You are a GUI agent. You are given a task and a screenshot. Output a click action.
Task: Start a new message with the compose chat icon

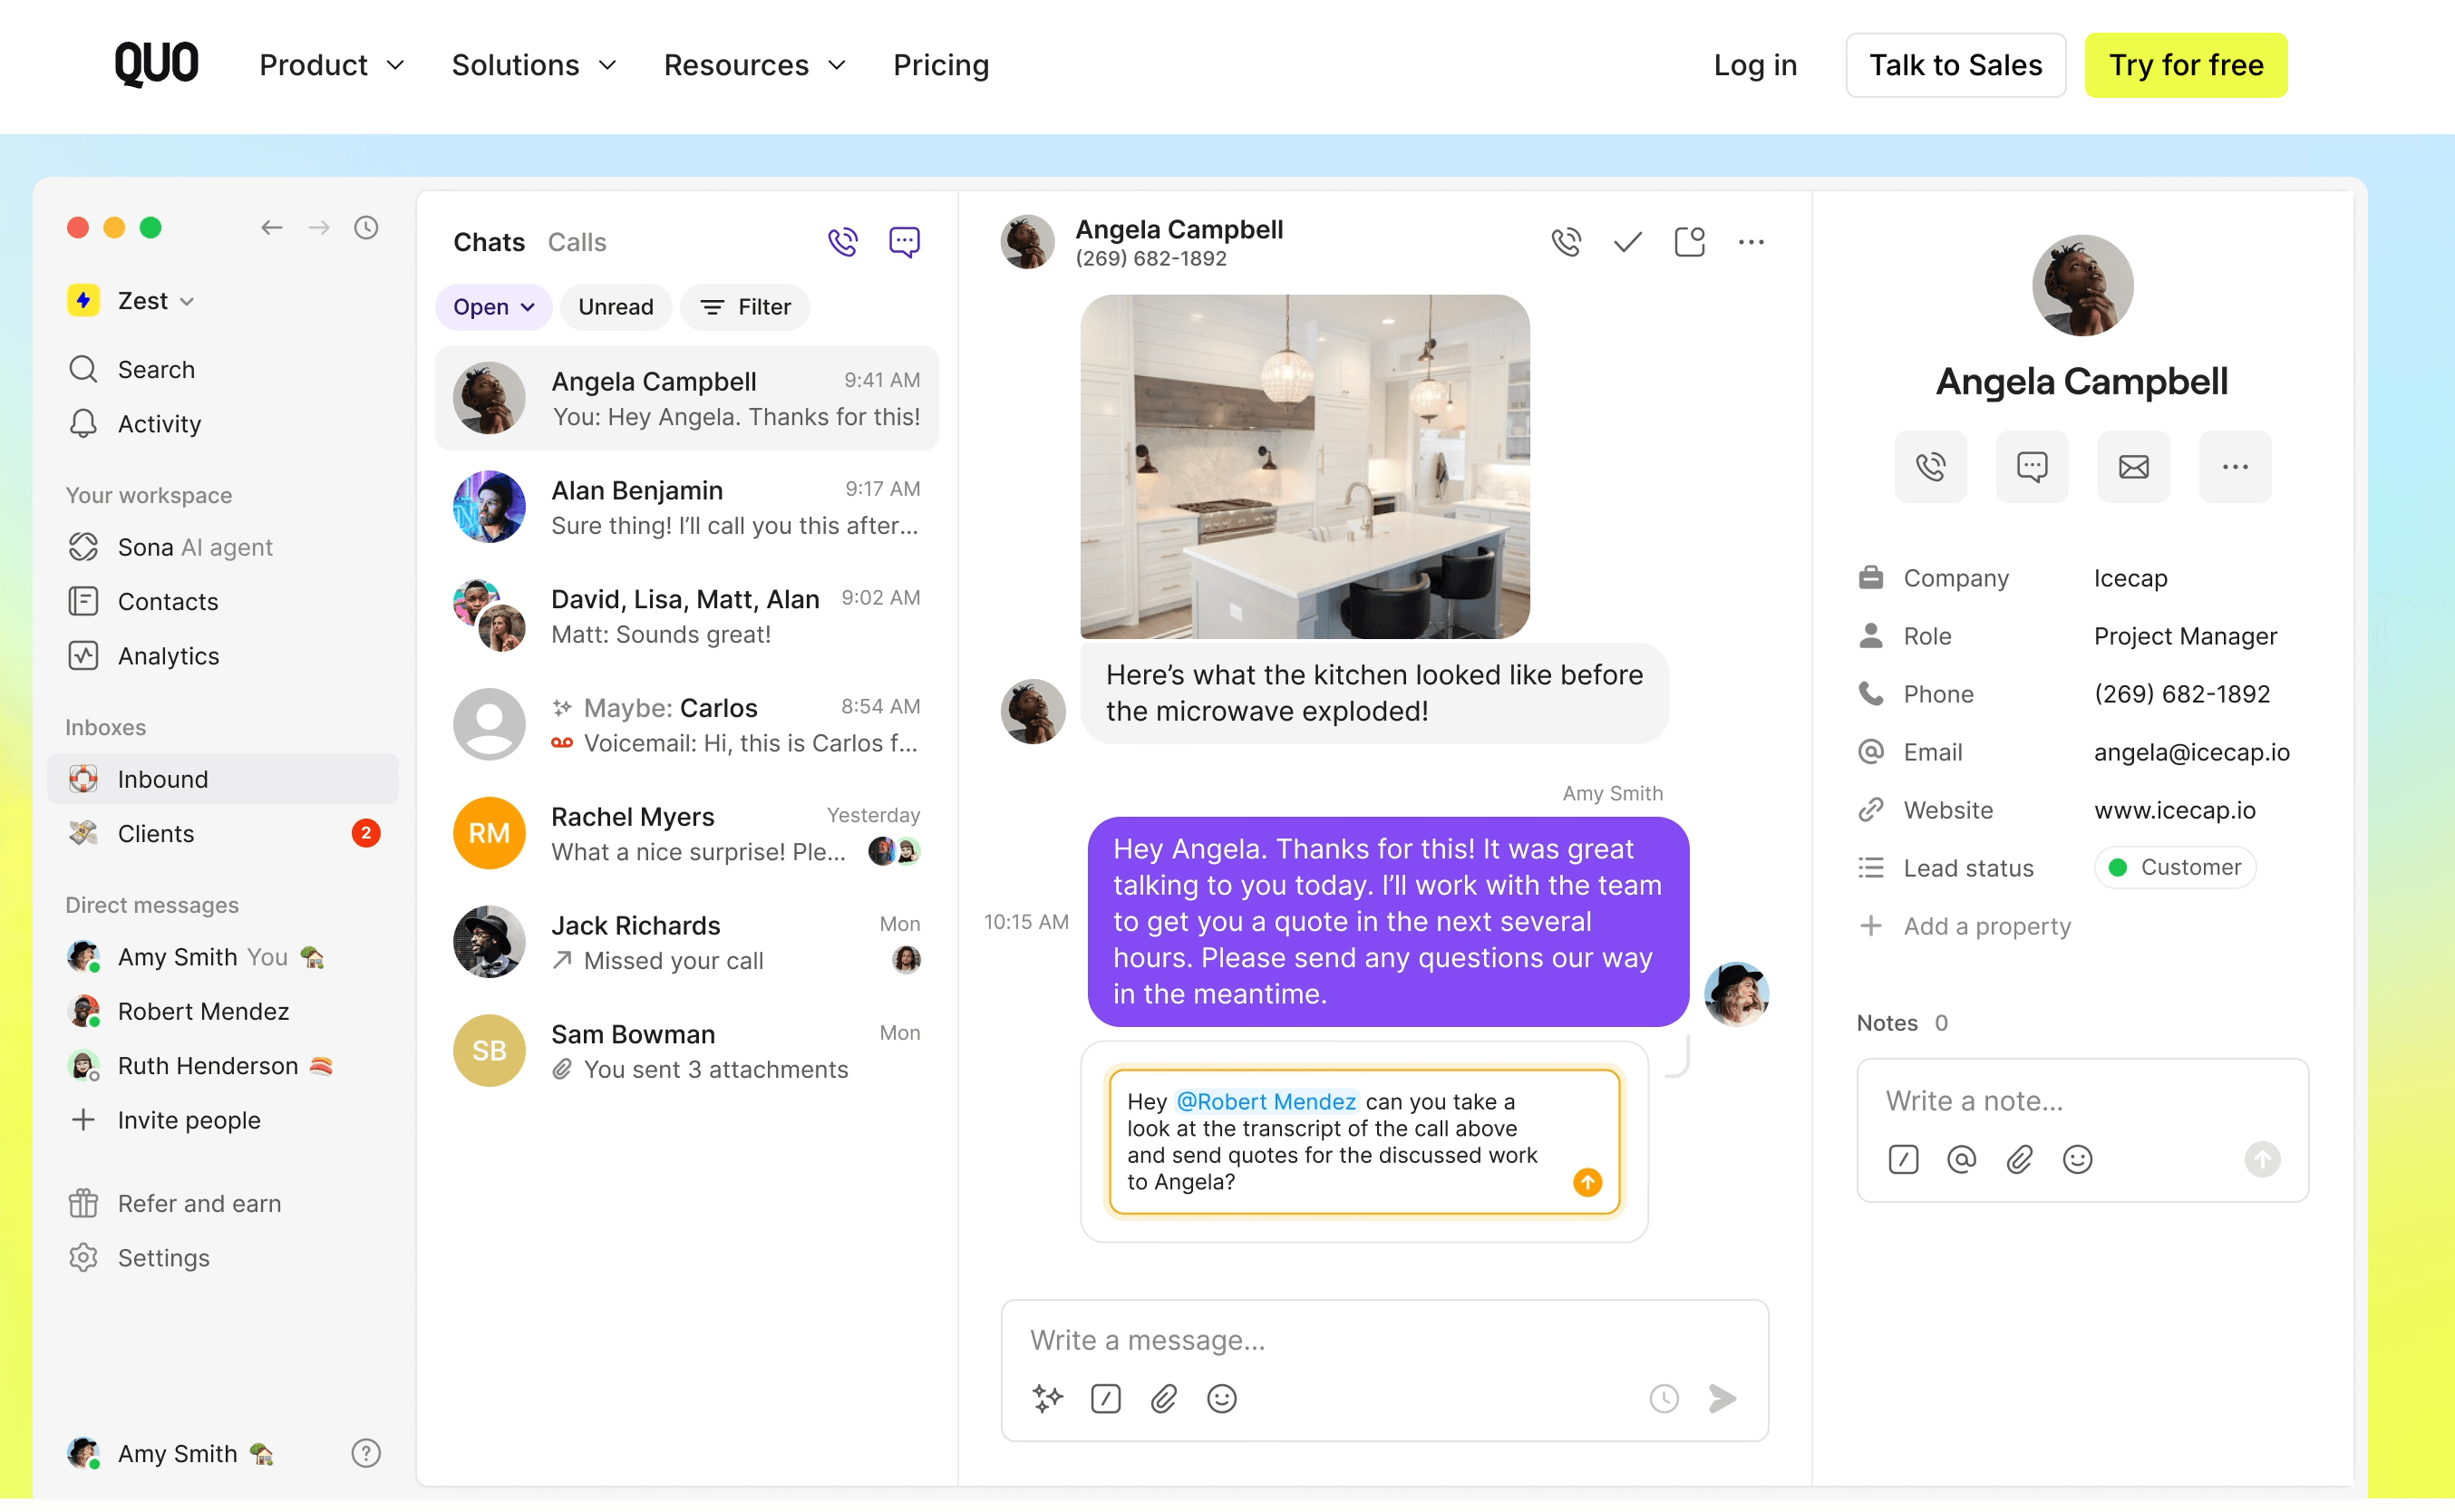coord(904,242)
